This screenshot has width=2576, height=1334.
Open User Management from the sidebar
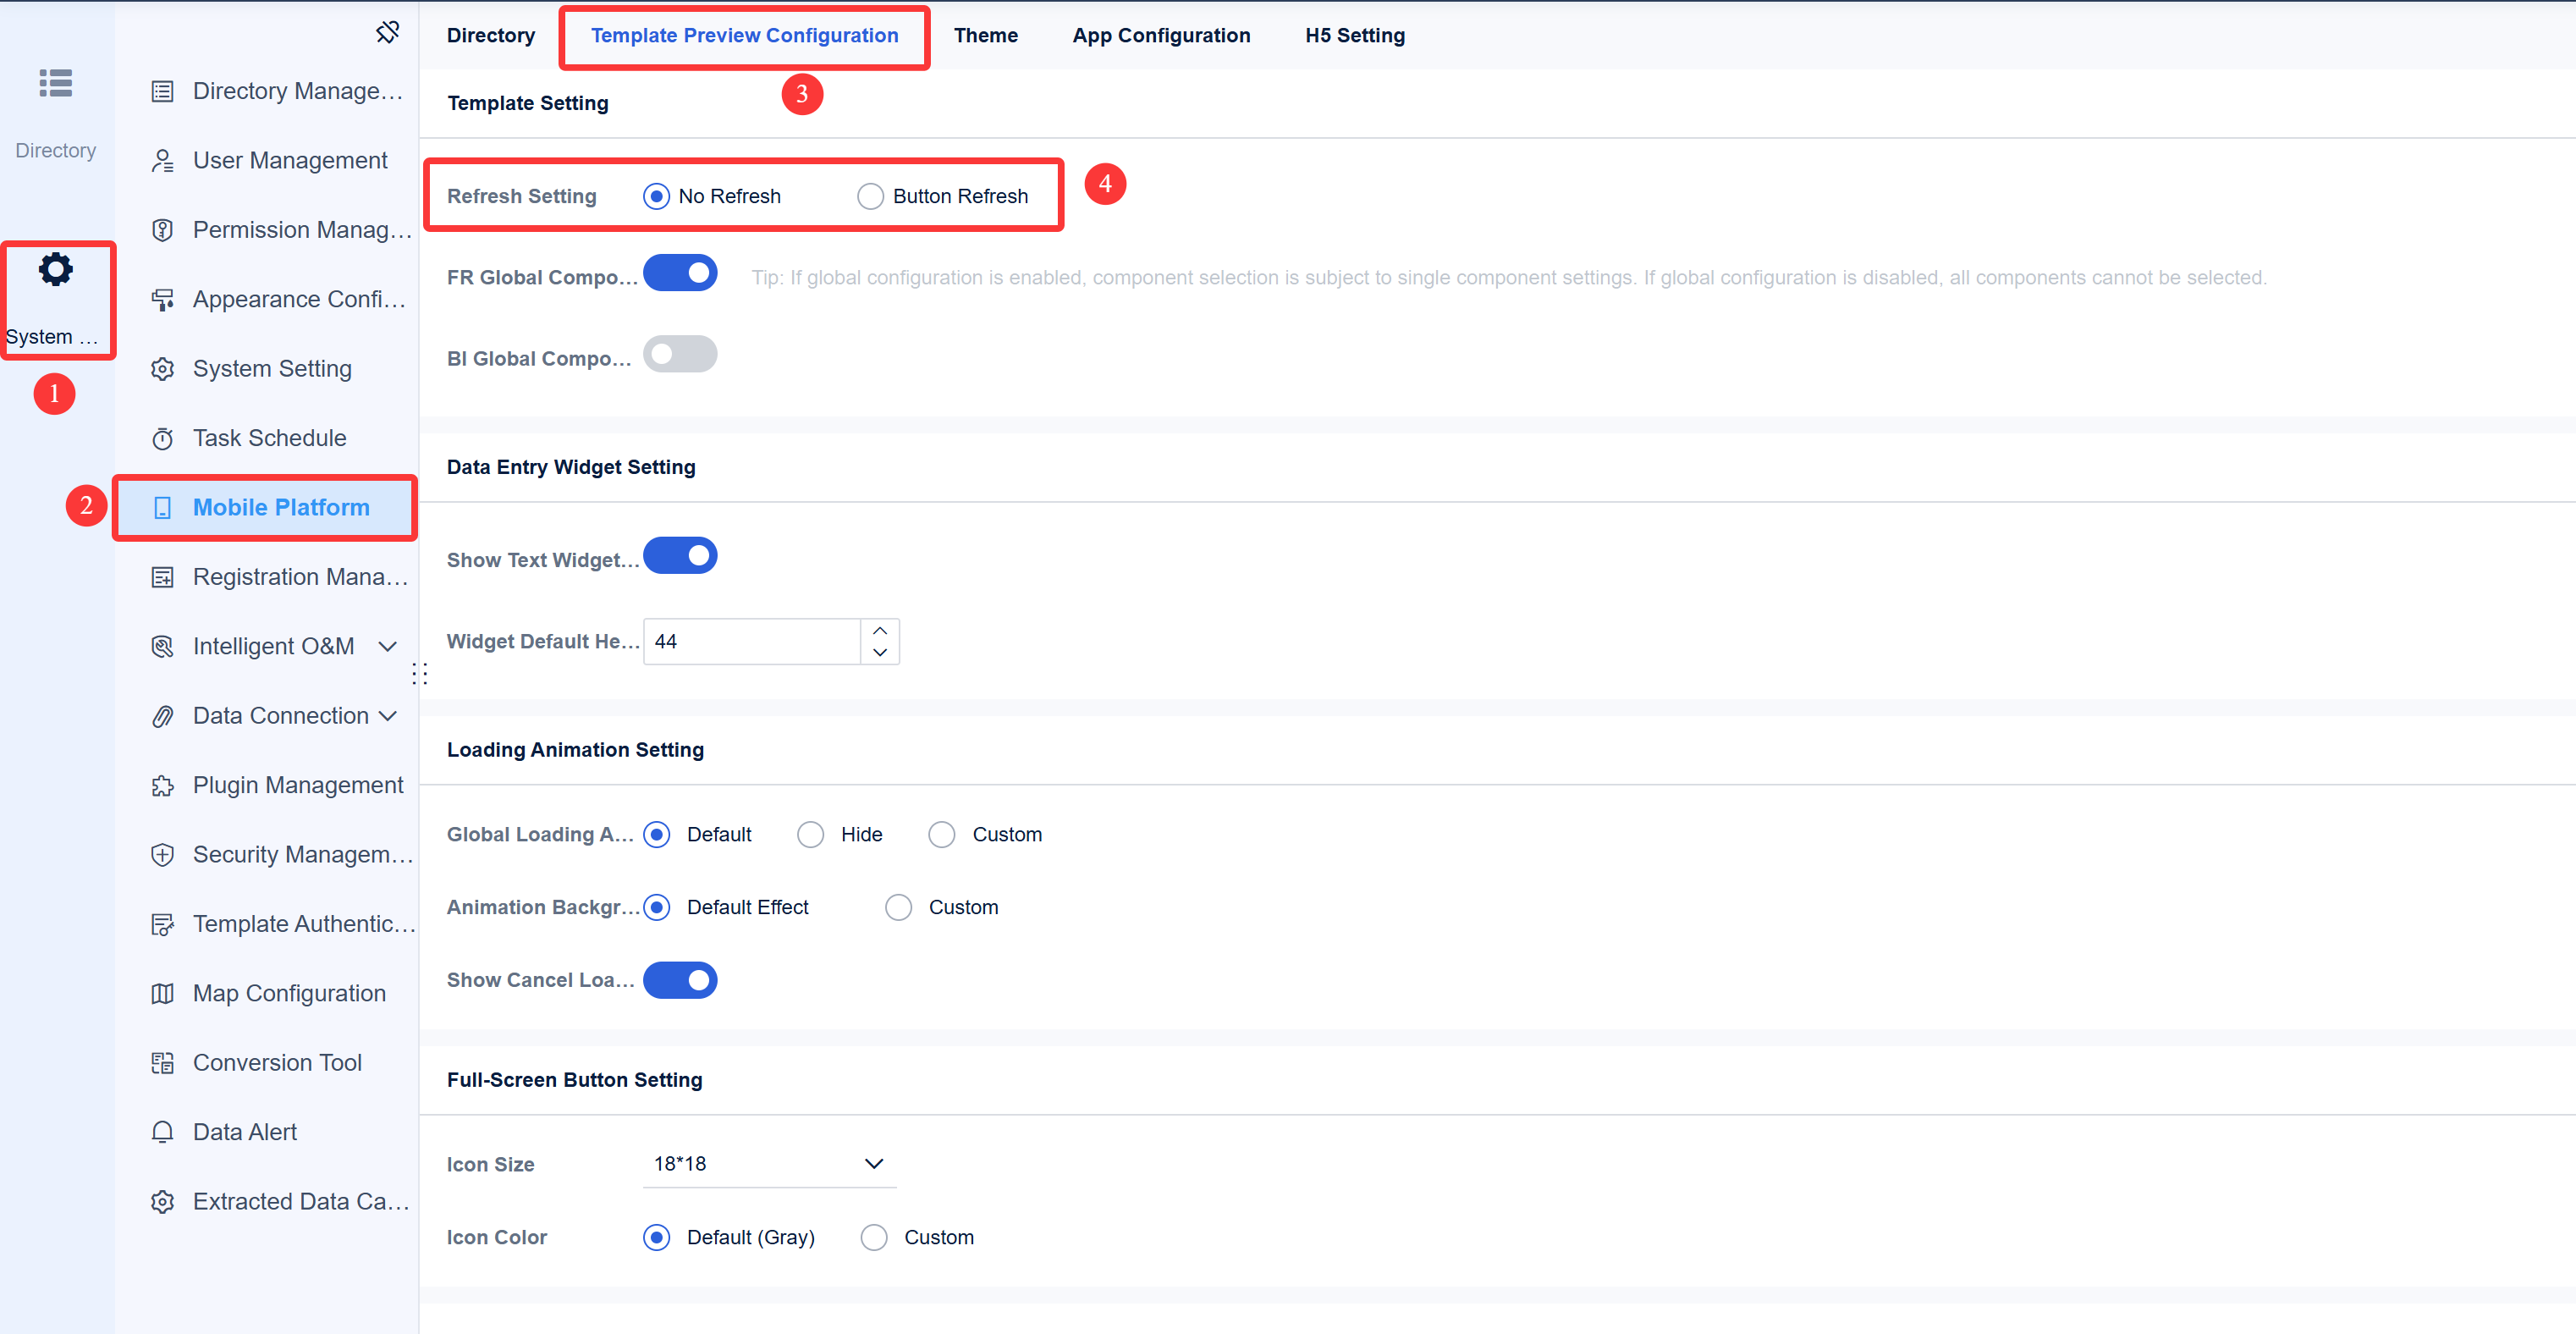click(x=289, y=160)
